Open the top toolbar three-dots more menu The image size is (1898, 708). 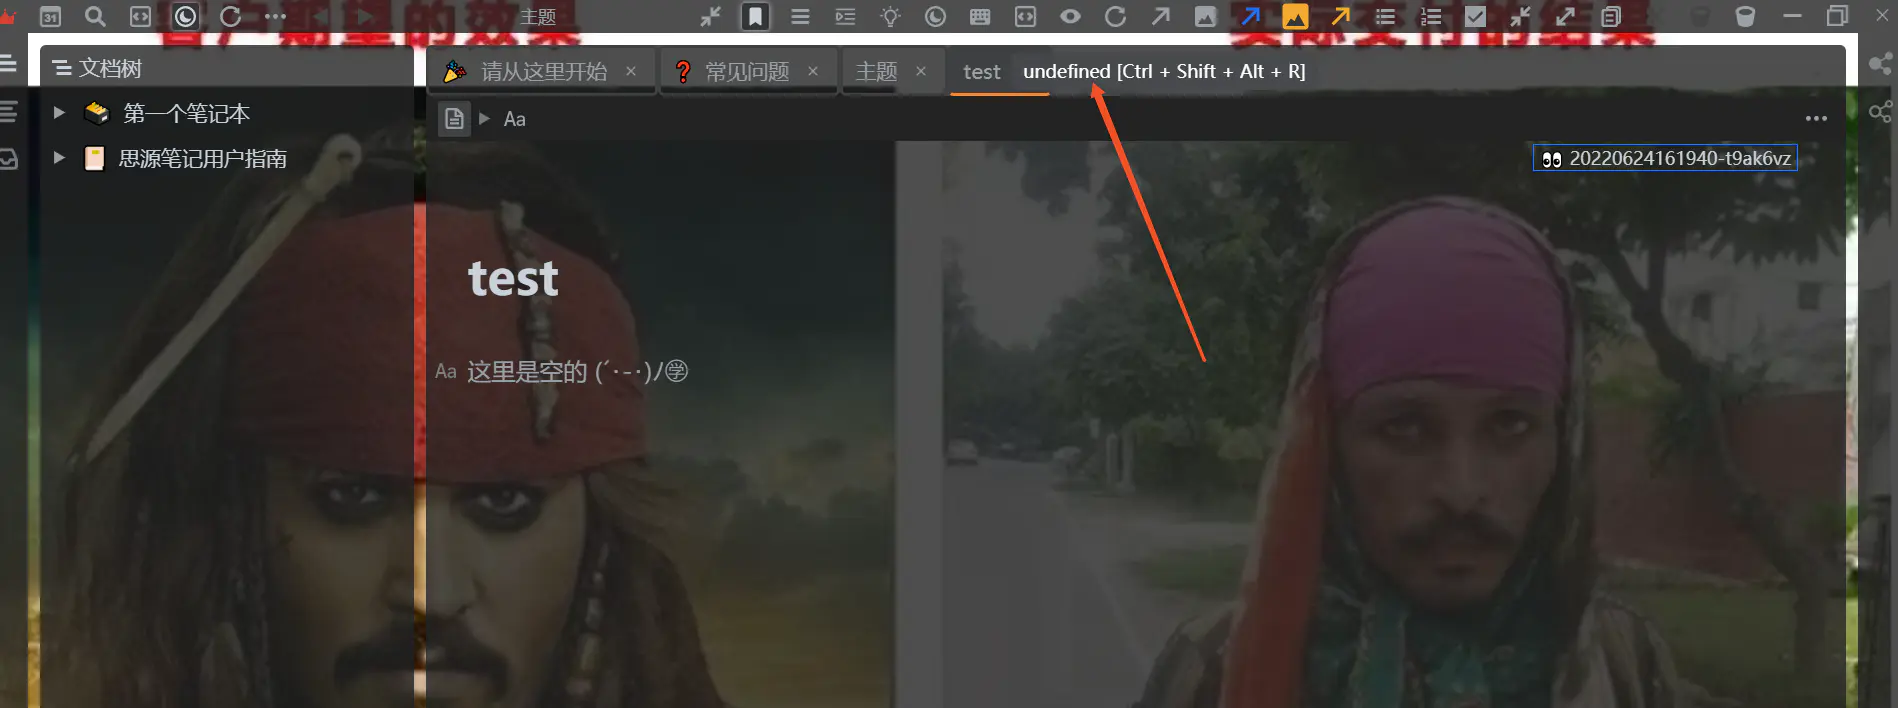(275, 16)
